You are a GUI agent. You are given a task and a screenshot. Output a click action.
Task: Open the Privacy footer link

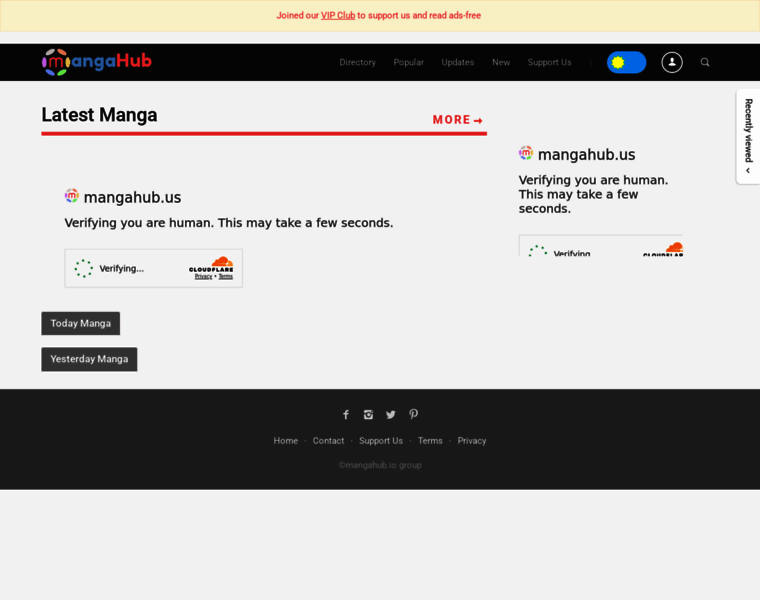[x=472, y=441]
